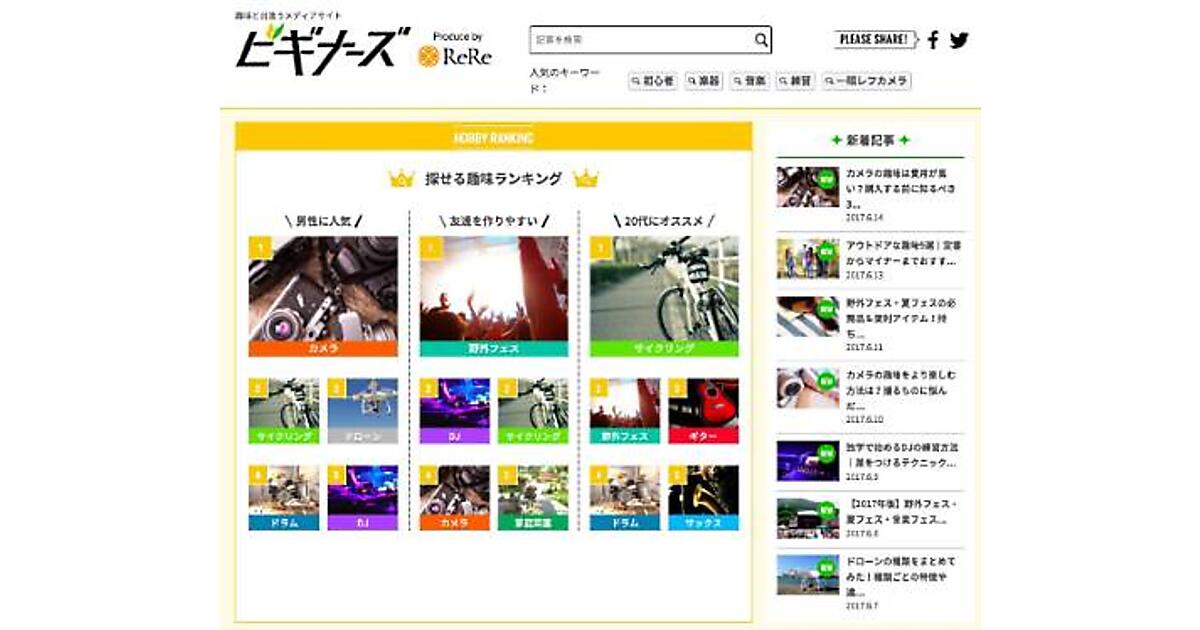
Task: Click the Twitter share icon
Action: click(960, 40)
